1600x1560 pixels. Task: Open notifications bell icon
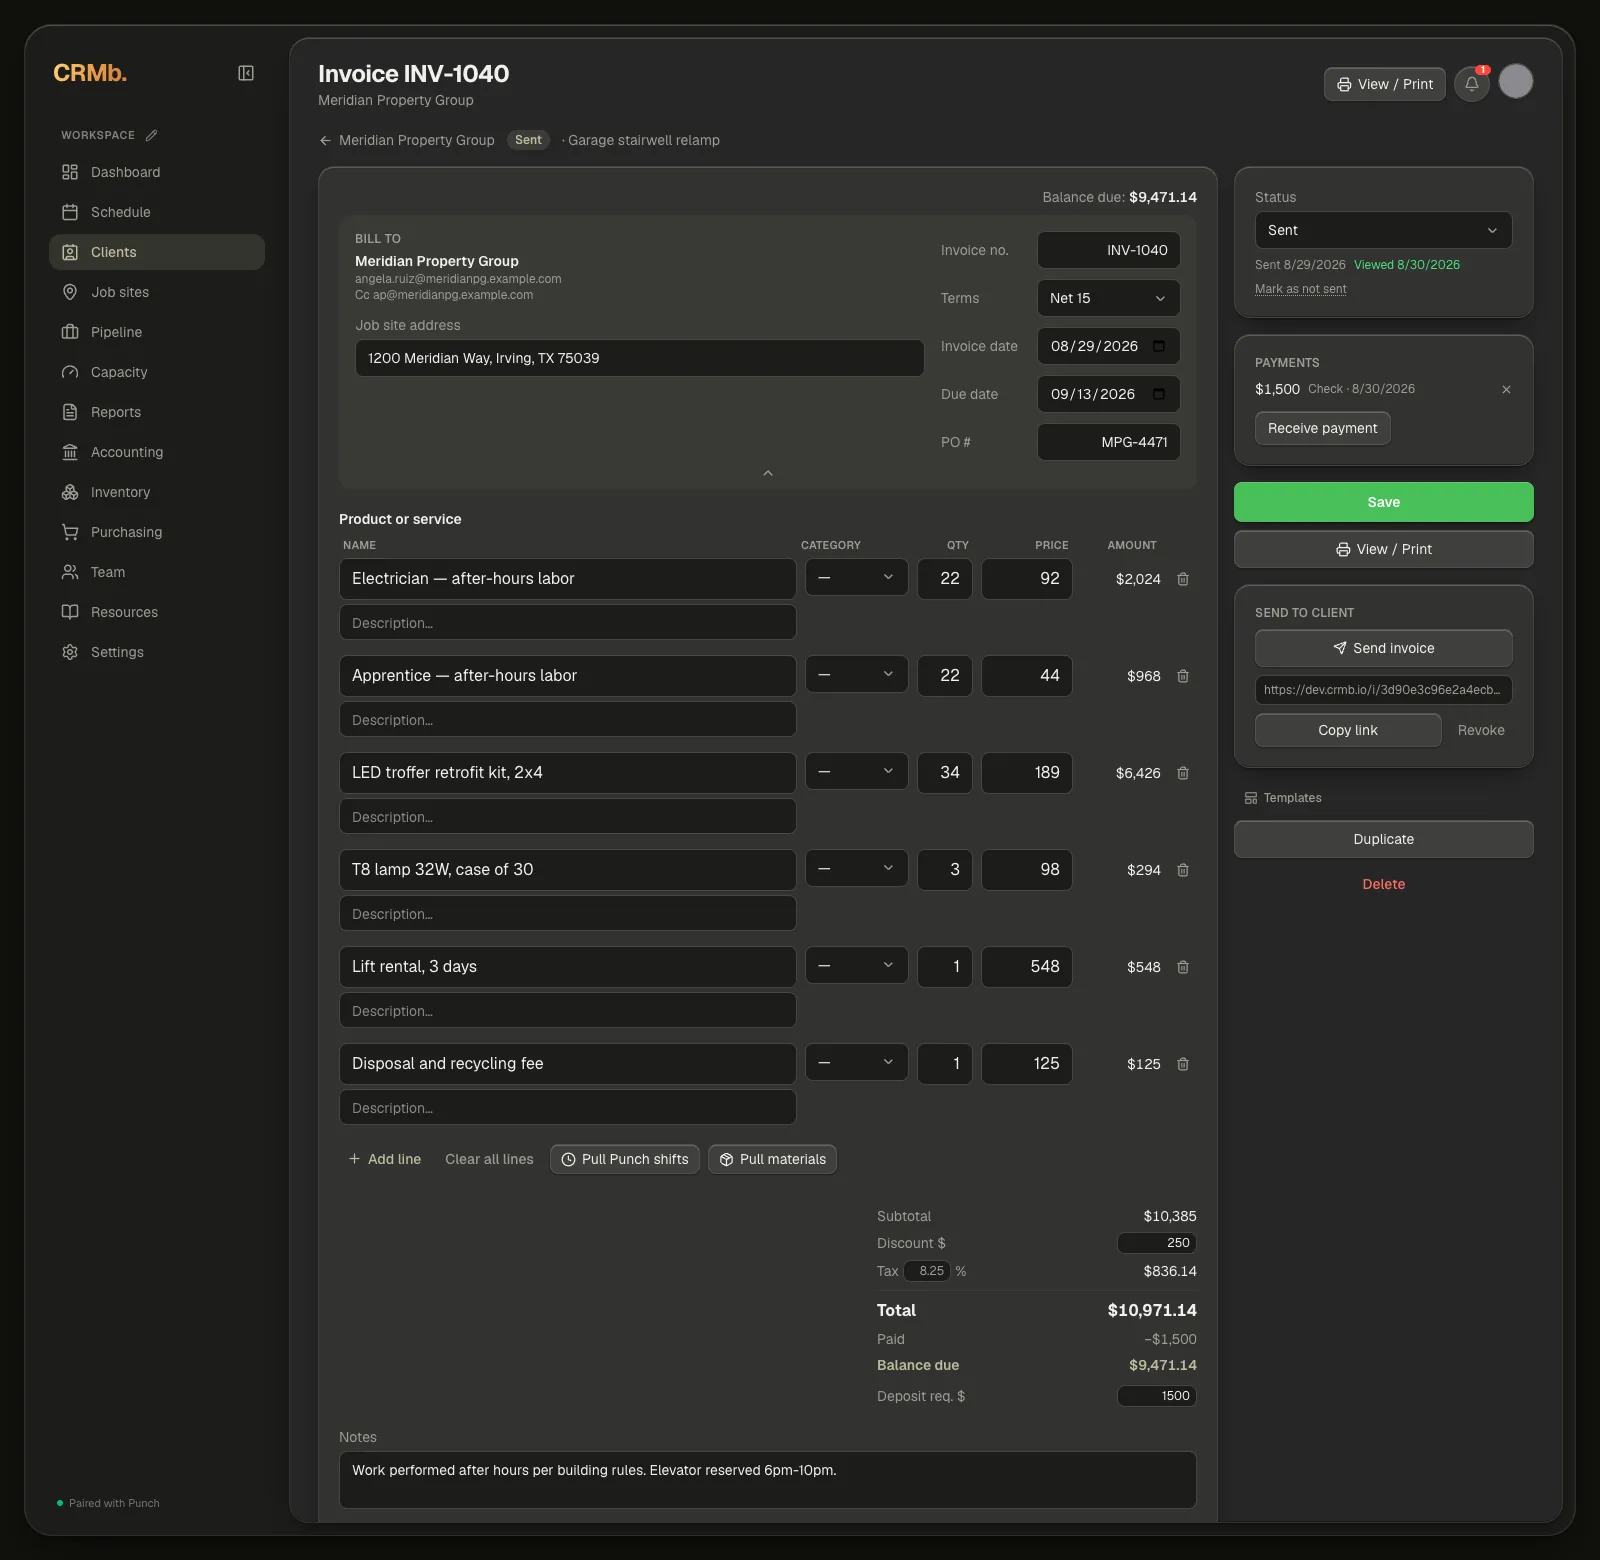(1472, 84)
